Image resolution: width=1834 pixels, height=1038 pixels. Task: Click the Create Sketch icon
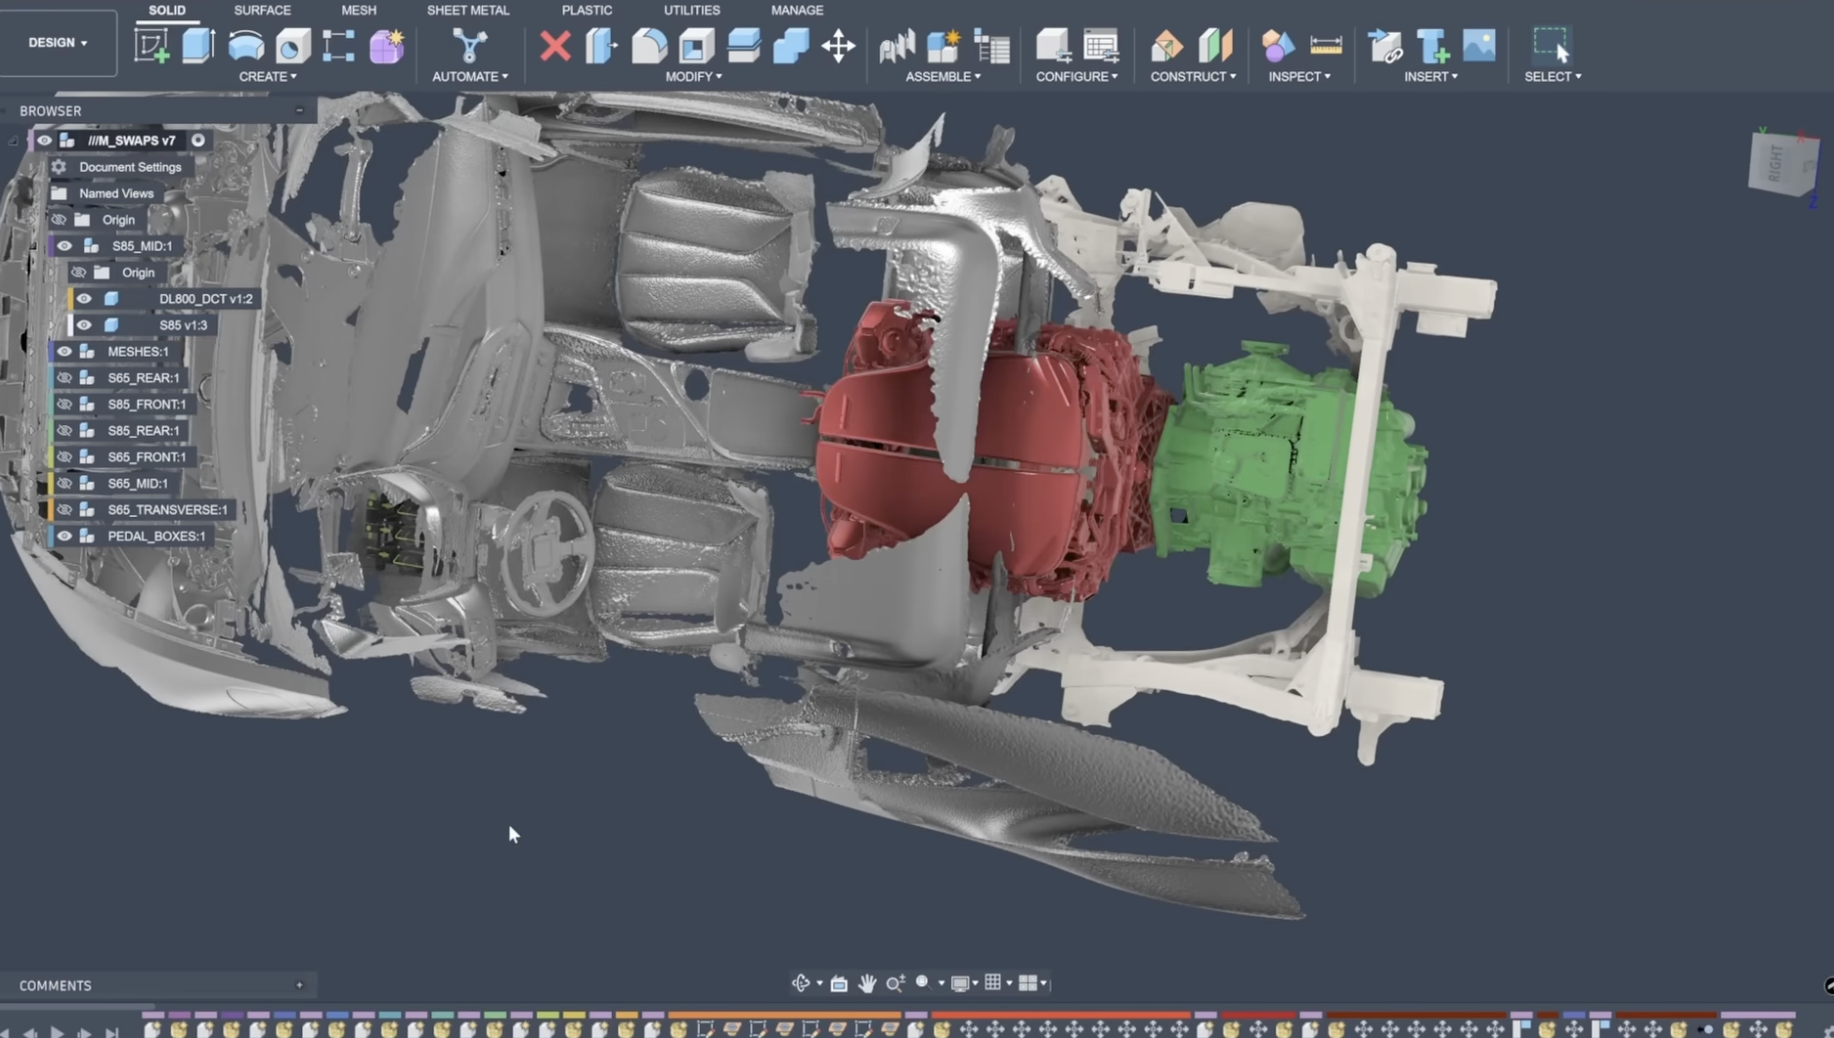coord(151,46)
